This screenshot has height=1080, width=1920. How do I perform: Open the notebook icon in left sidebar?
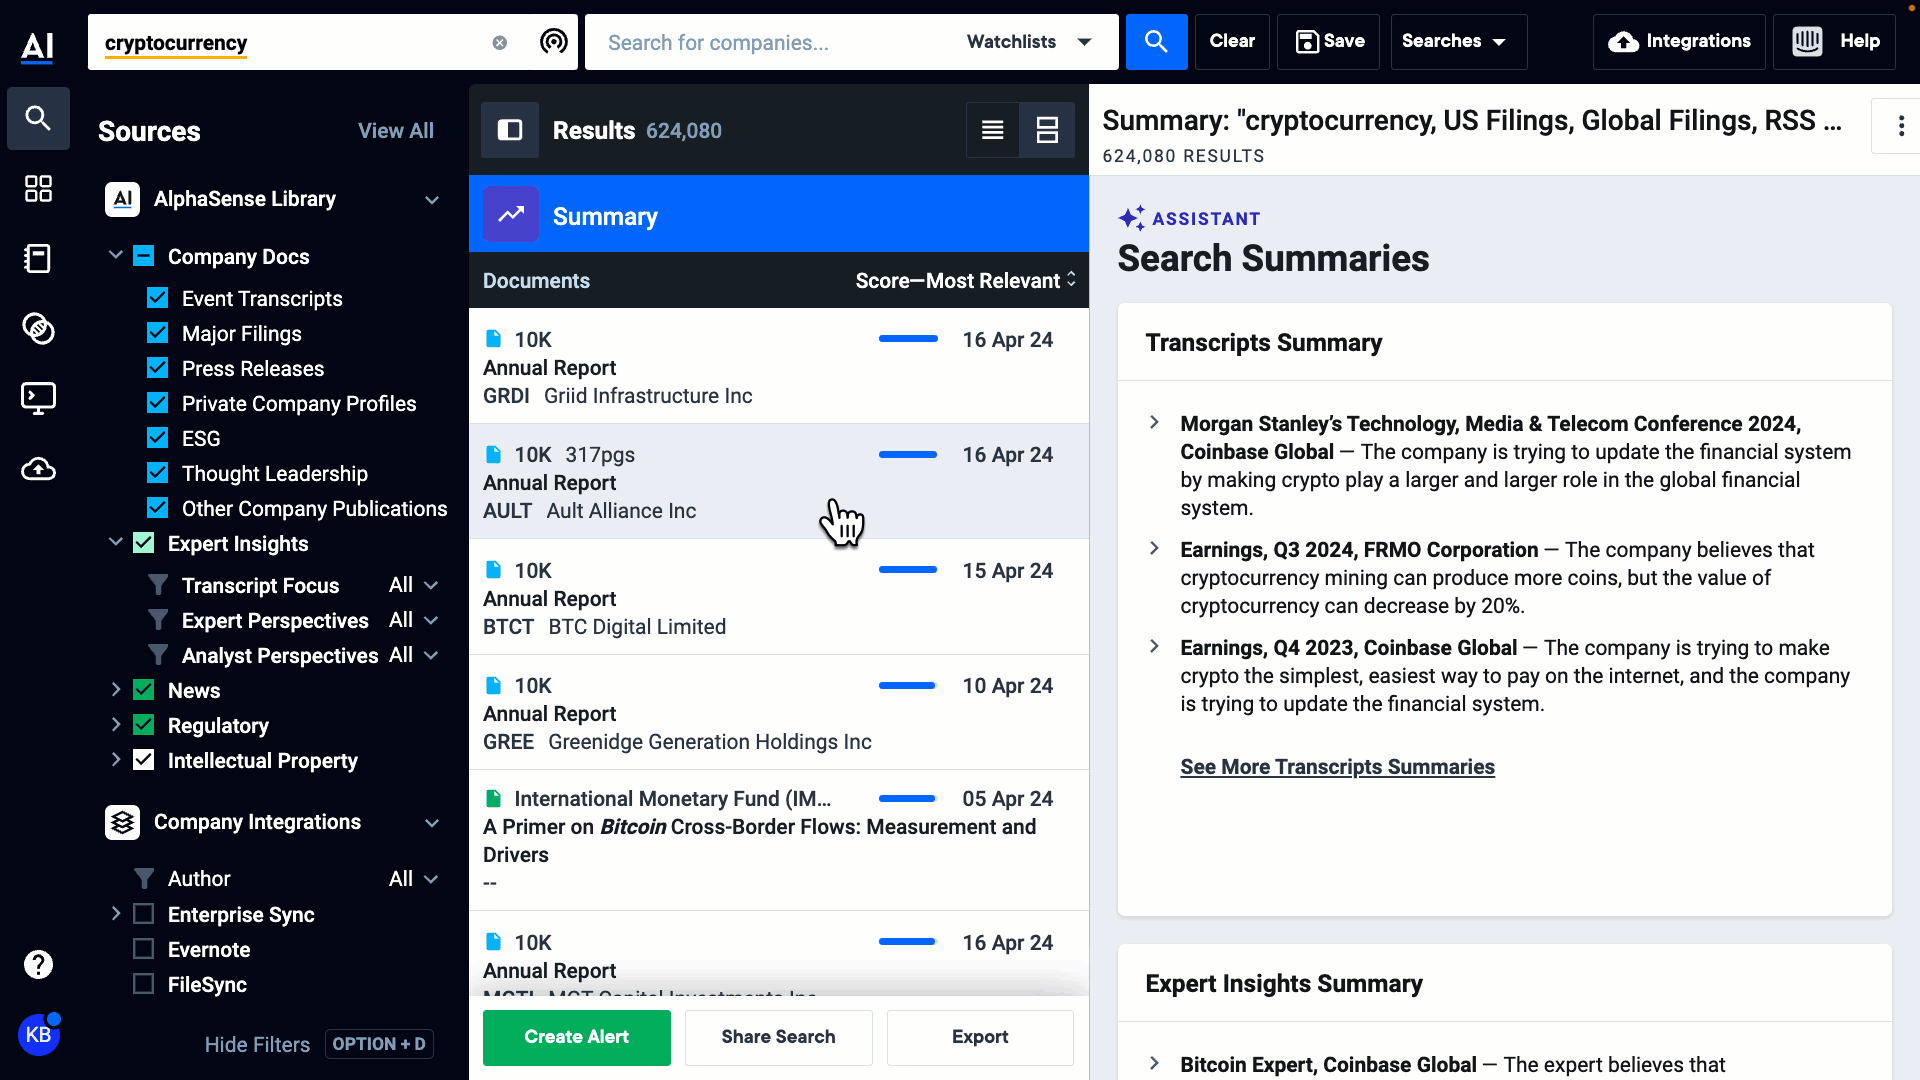(38, 259)
